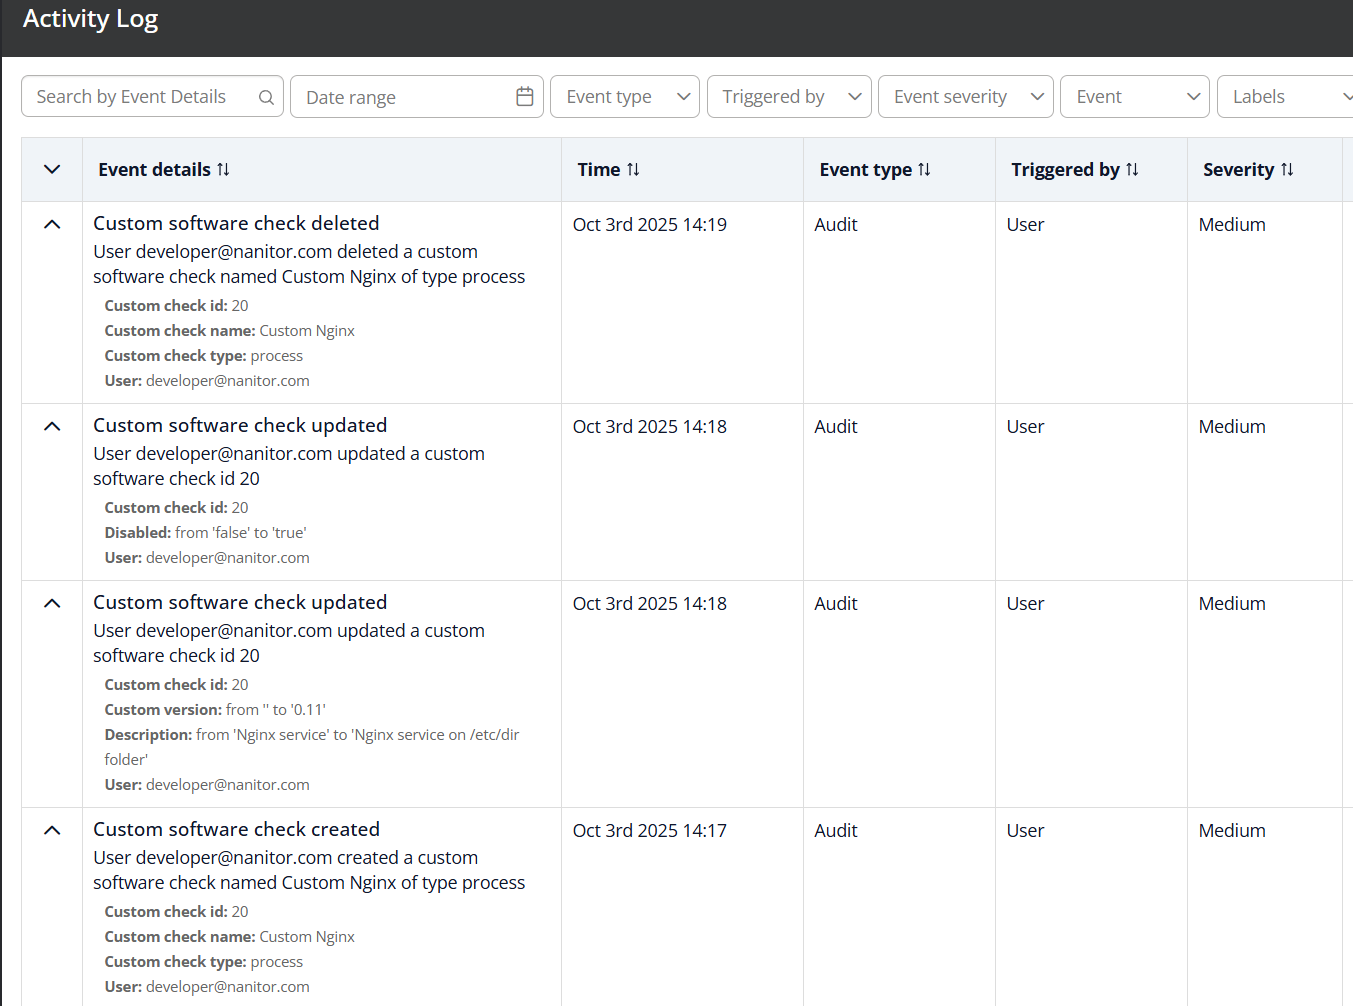Viewport: 1353px width, 1006px height.
Task: Open the Event severity filter dropdown
Action: click(965, 97)
